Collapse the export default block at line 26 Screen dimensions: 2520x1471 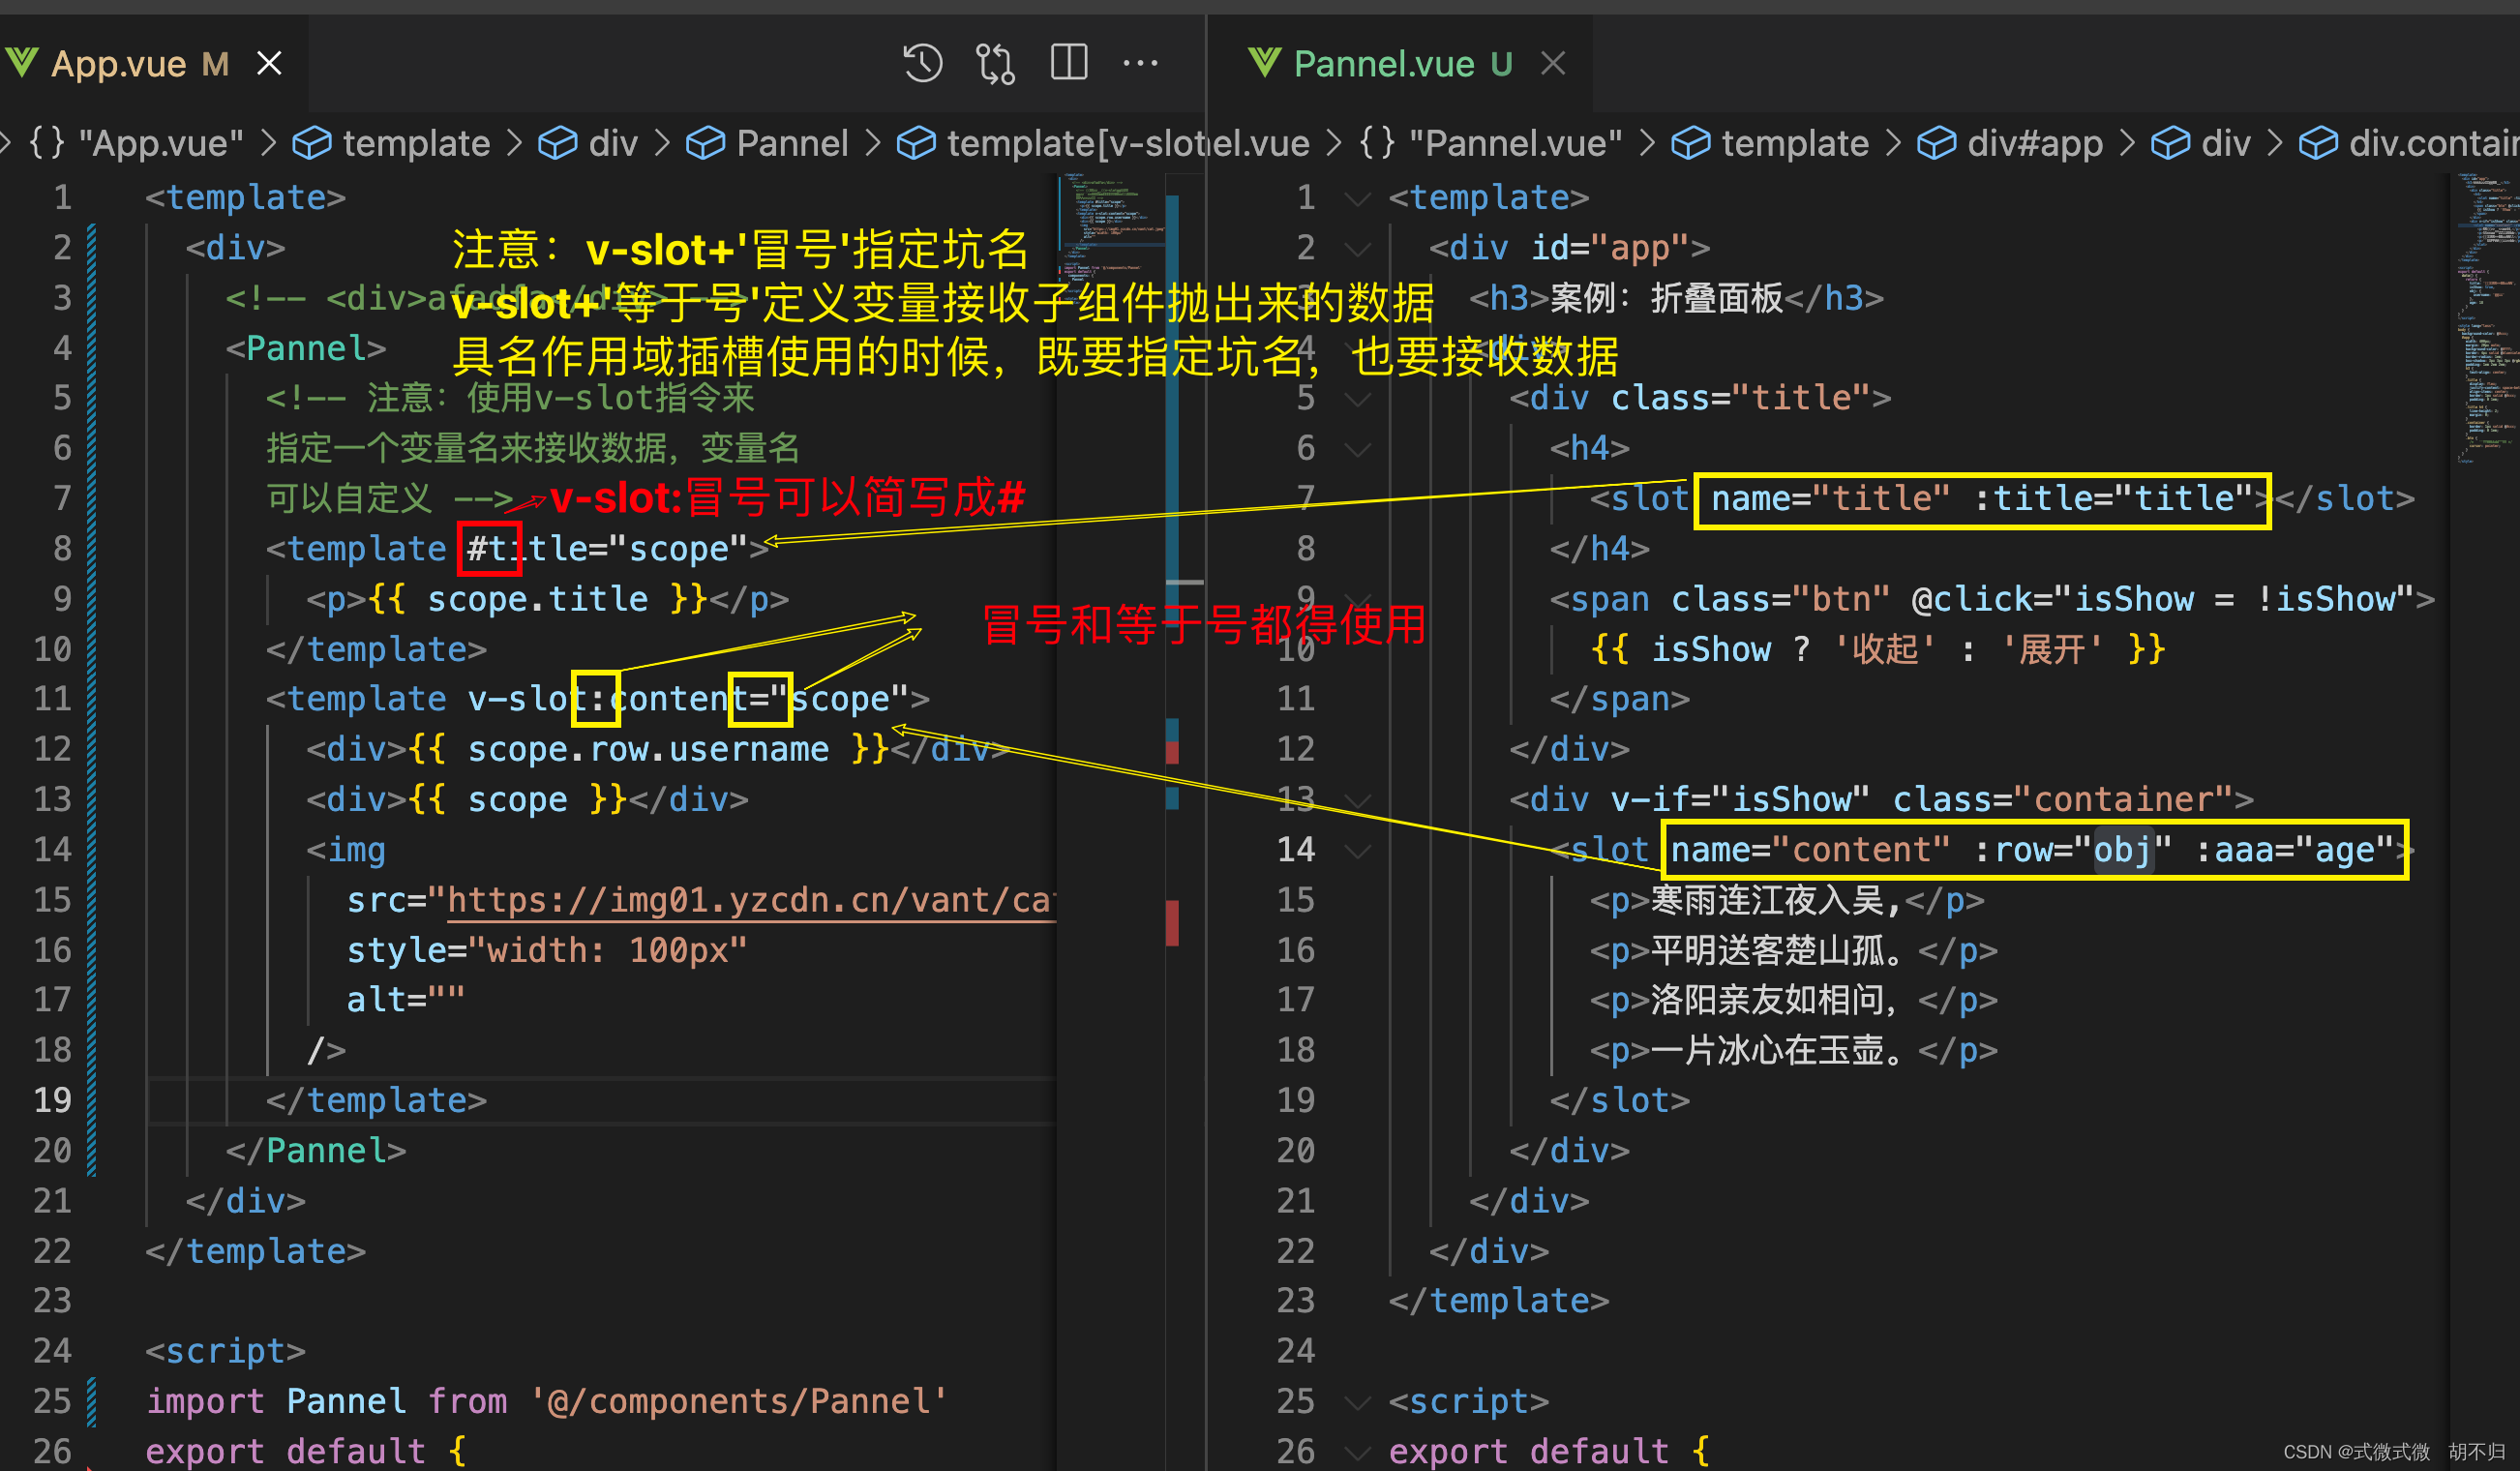(x=1357, y=1451)
